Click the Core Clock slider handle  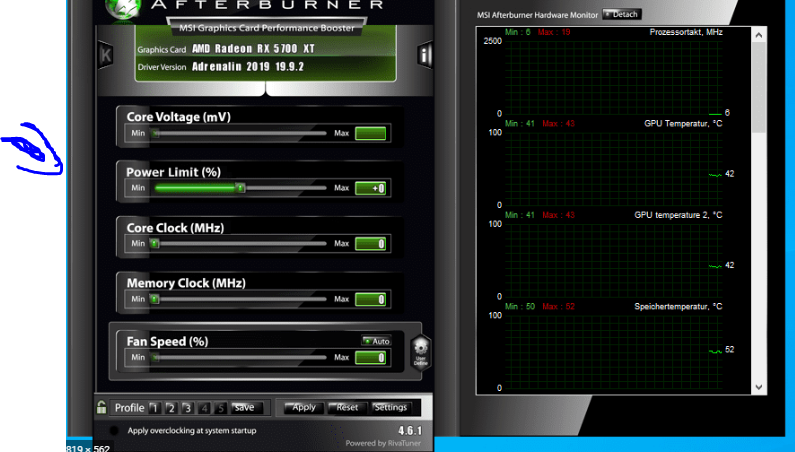coord(155,244)
